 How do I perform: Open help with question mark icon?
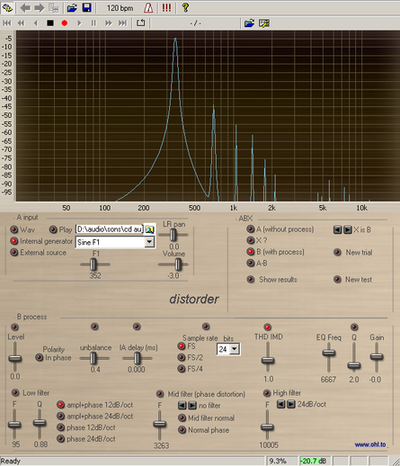coord(185,8)
